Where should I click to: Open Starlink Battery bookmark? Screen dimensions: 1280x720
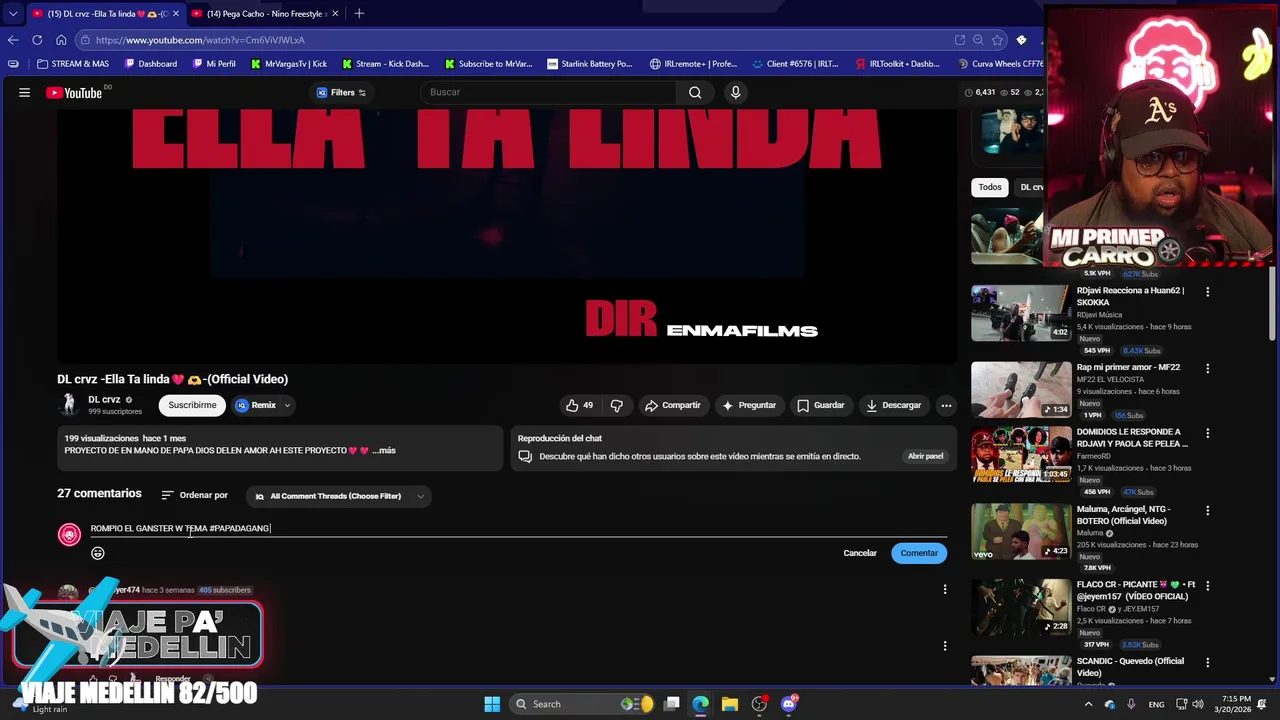590,64
